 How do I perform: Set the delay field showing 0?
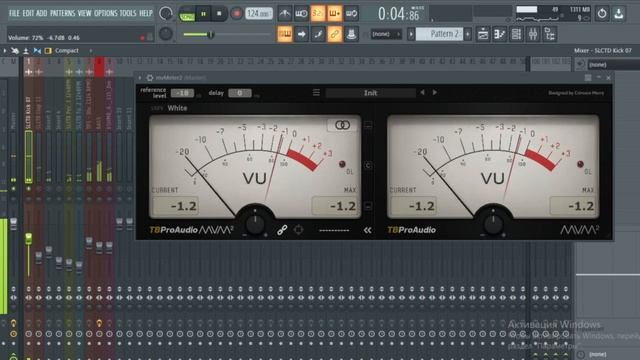(x=240, y=93)
